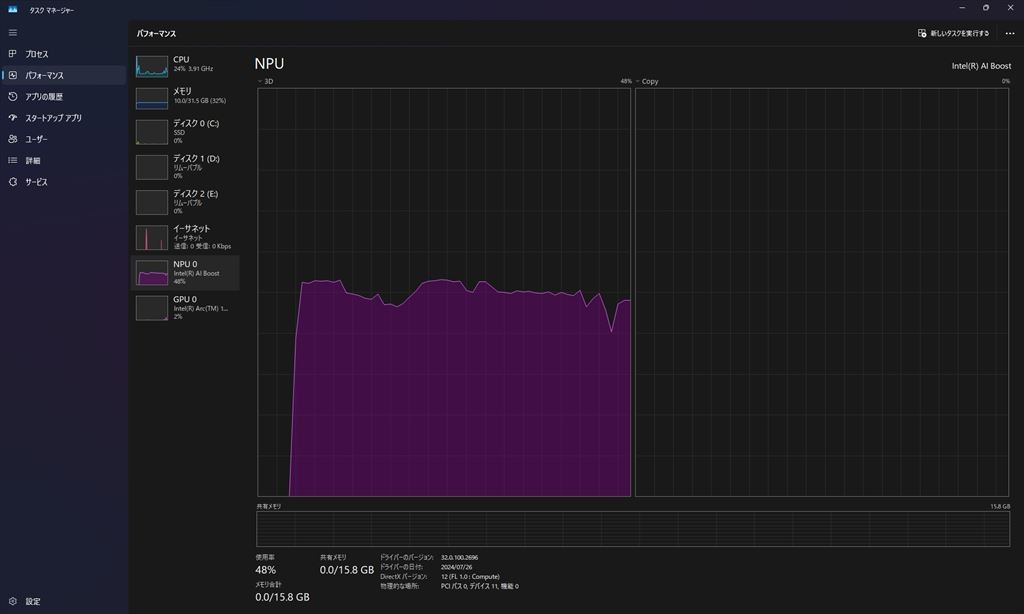1024x614 pixels.
Task: Show ディスク 0 (C:) SSD performance
Action: click(185, 132)
